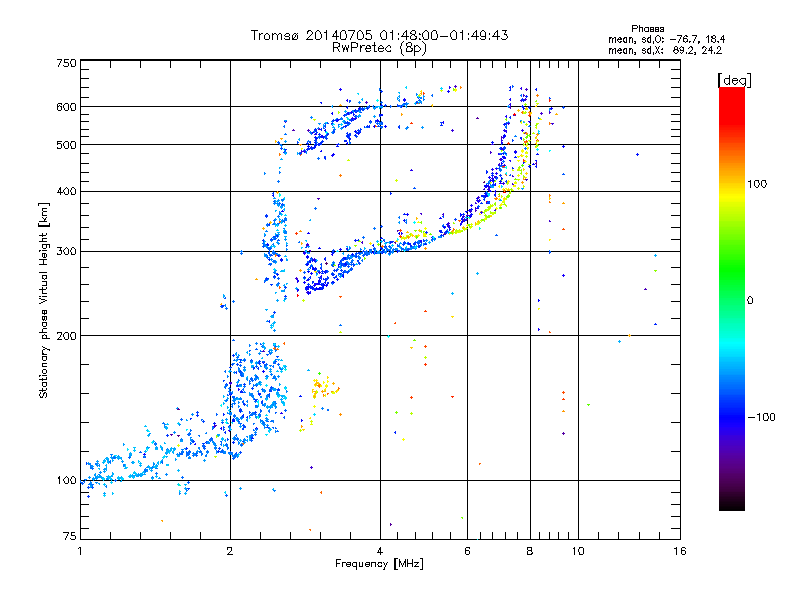Image resolution: width=800 pixels, height=600 pixels.
Task: Select the 'mean, sd,O: -76.7, 18.4' line
Action: 666,39
